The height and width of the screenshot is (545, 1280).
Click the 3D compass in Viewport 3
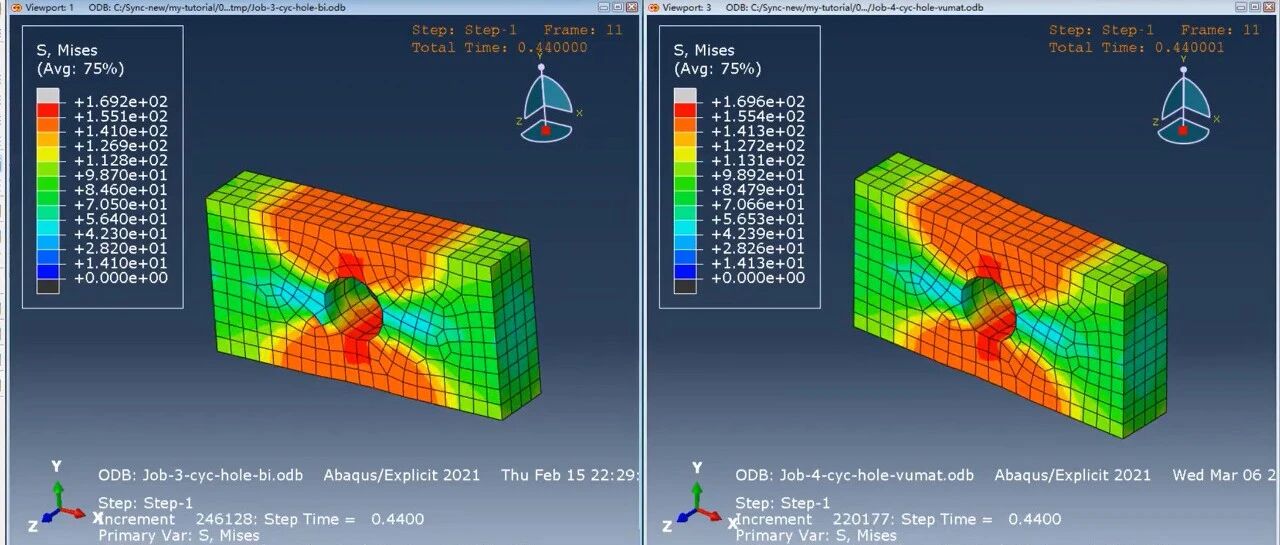(1184, 106)
